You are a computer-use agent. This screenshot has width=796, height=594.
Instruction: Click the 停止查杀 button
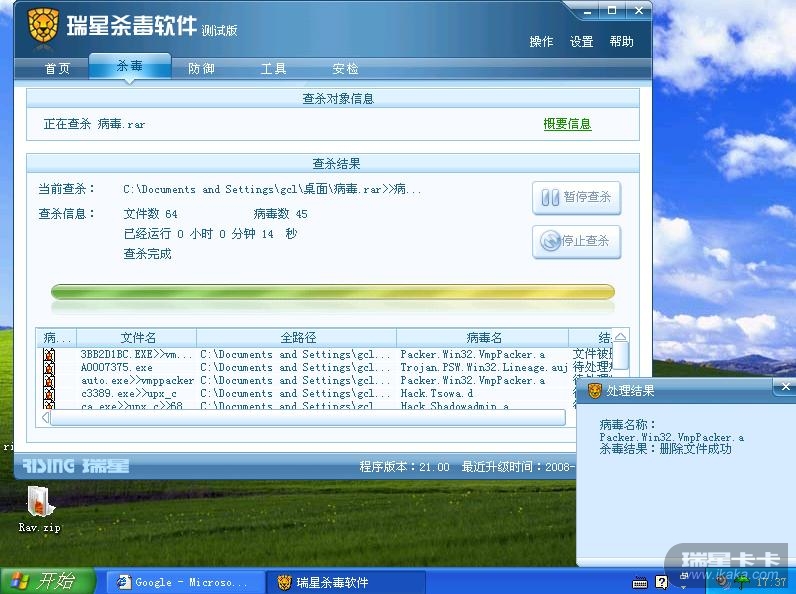click(577, 241)
